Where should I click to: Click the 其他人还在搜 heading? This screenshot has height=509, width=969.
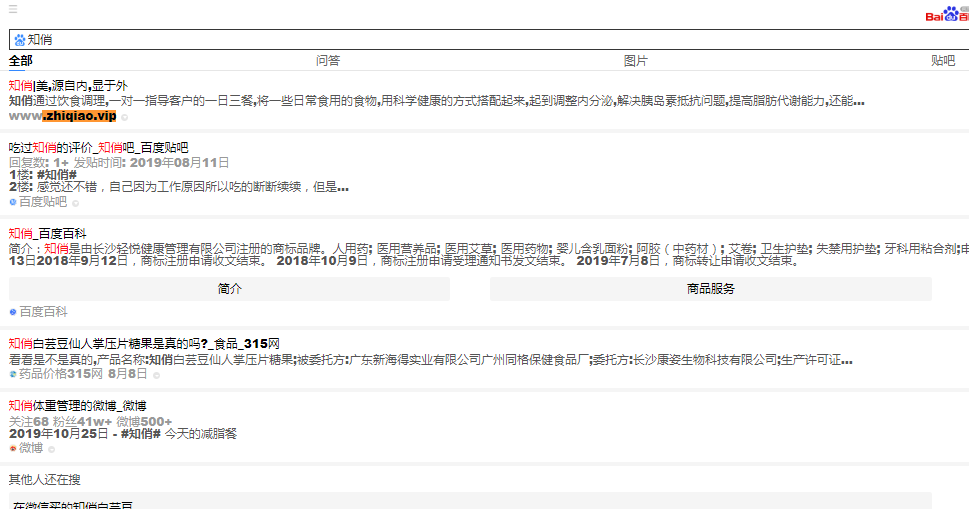tap(44, 480)
